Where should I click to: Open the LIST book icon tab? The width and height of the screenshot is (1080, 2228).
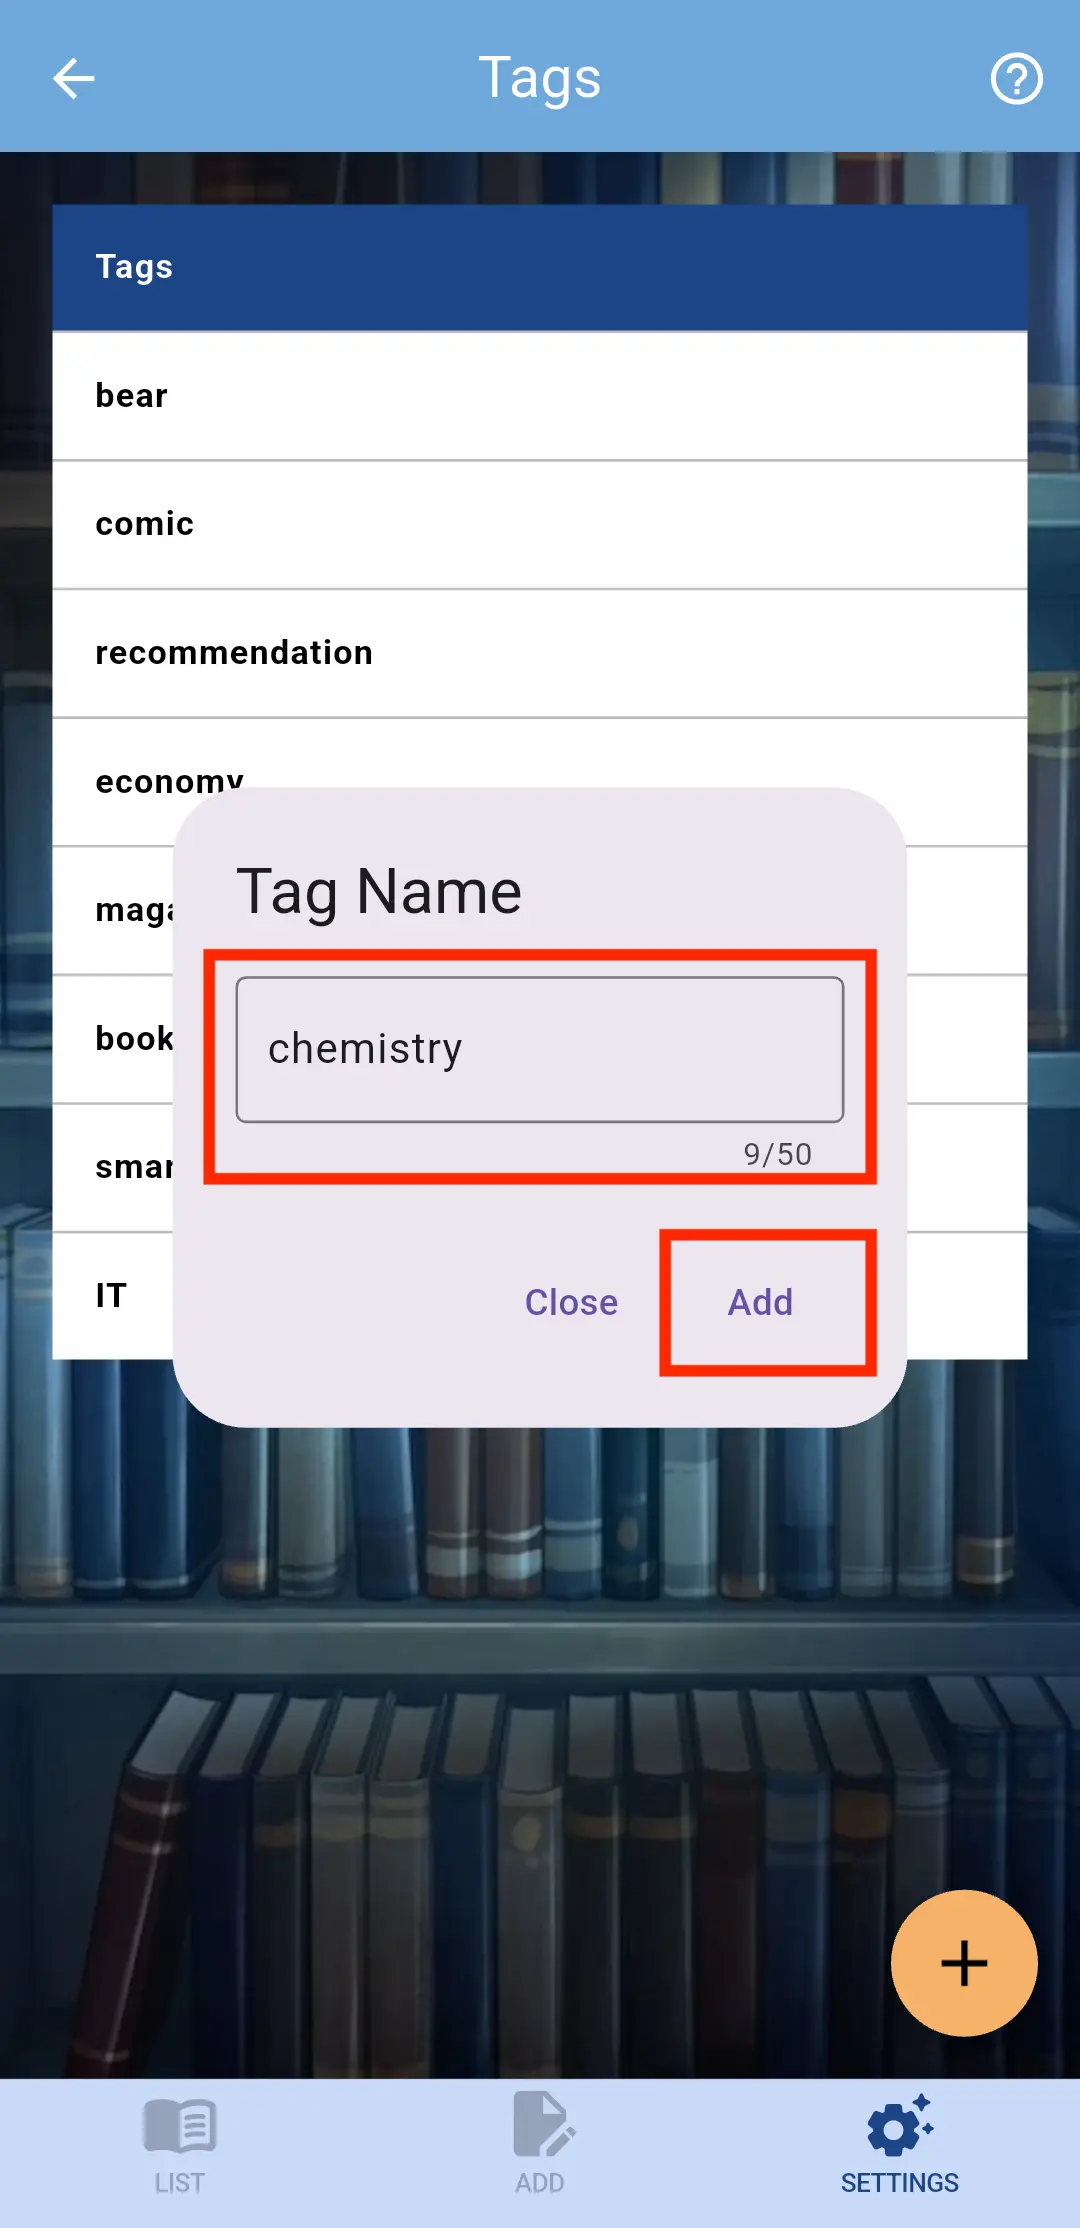180,2144
